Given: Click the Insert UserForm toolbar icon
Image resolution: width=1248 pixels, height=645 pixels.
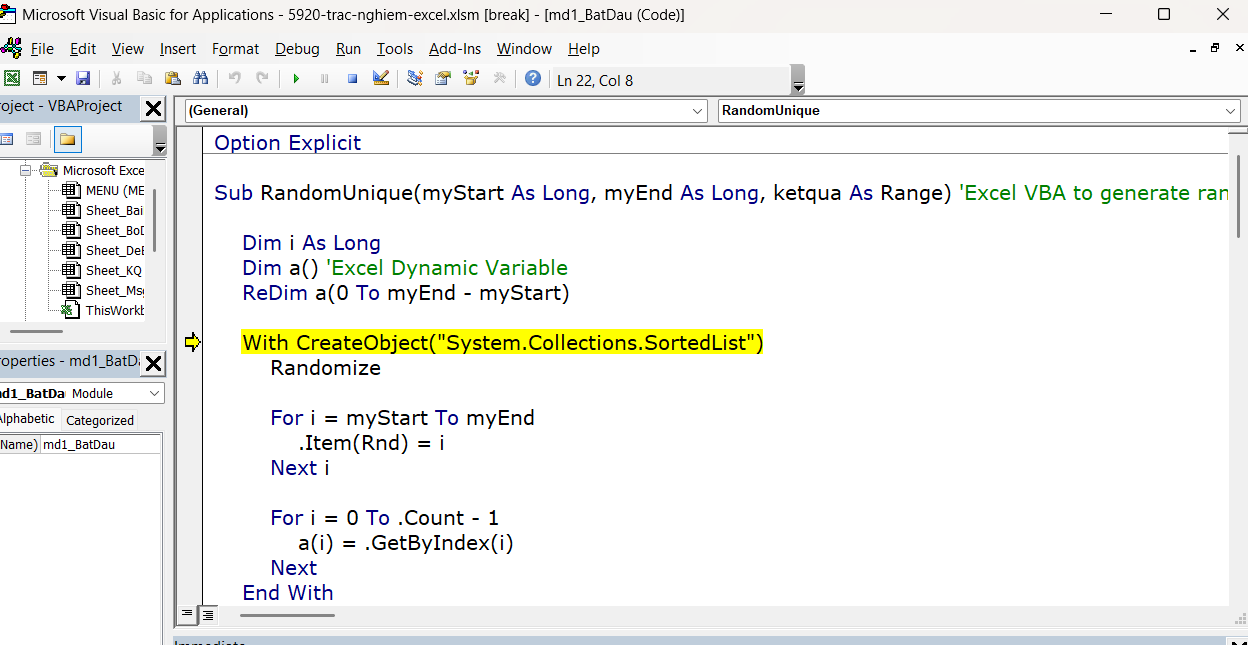Looking at the screenshot, I should point(40,78).
